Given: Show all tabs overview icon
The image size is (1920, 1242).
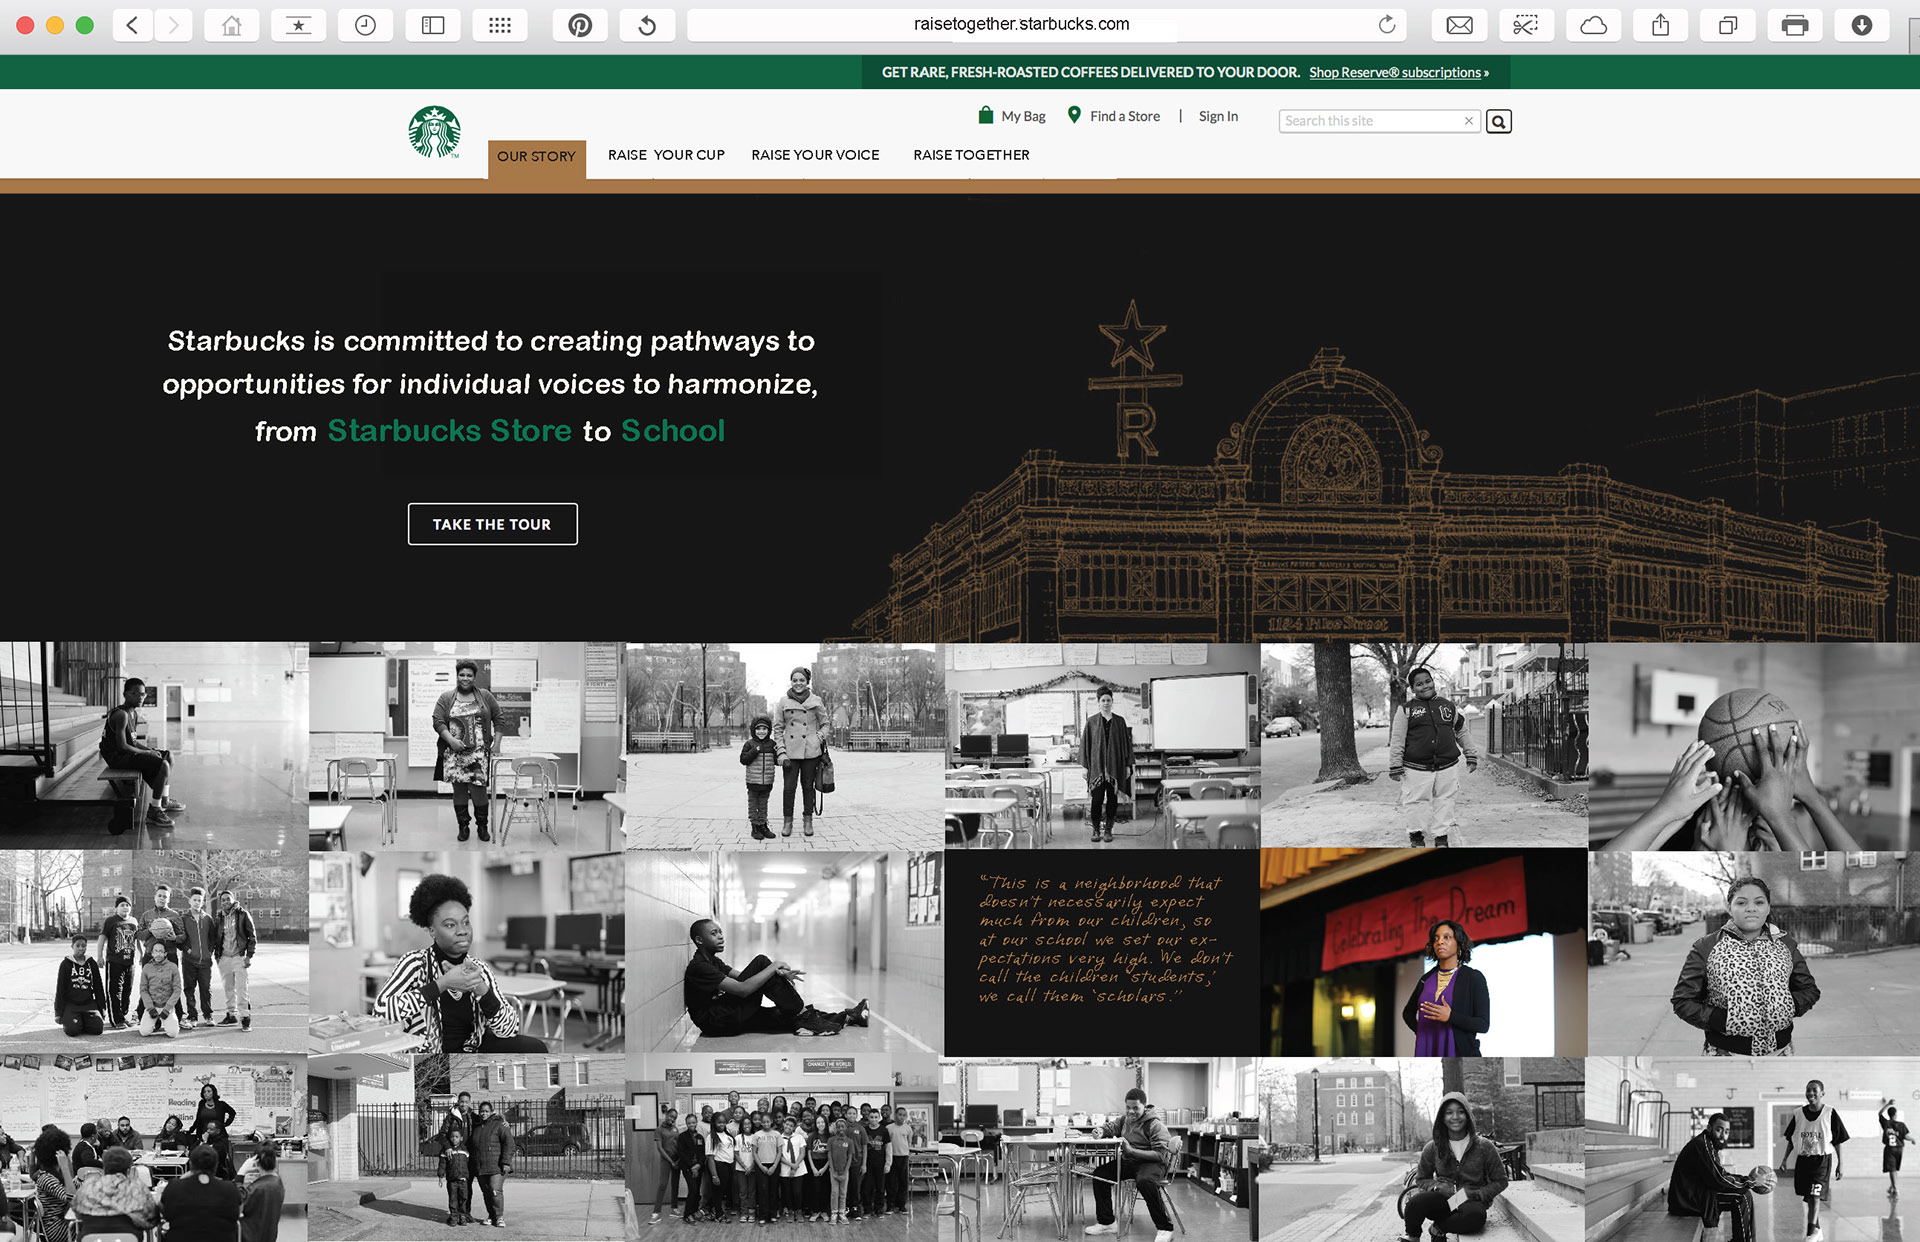Looking at the screenshot, I should (x=1727, y=25).
